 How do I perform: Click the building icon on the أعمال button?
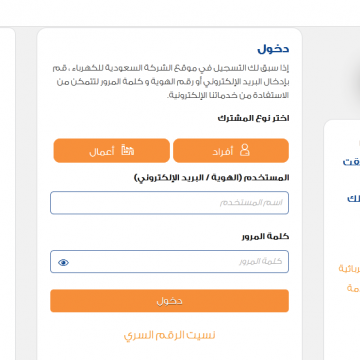click(127, 150)
